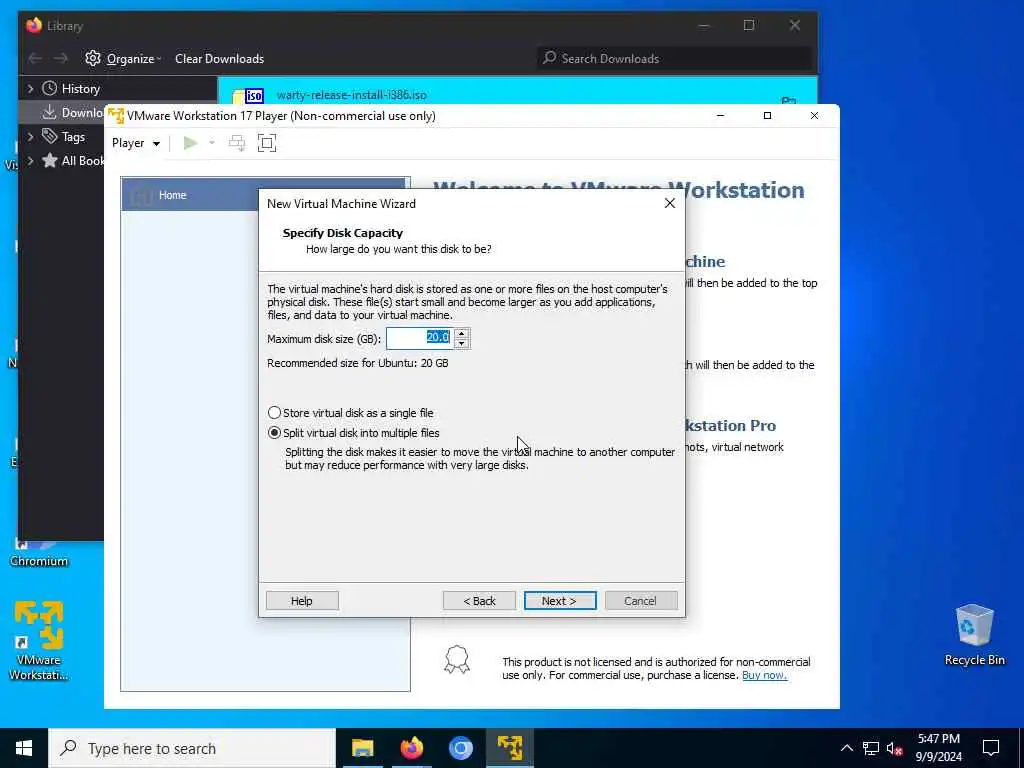Image resolution: width=1024 pixels, height=768 pixels.
Task: Click the Maximum disk size input field
Action: 419,338
